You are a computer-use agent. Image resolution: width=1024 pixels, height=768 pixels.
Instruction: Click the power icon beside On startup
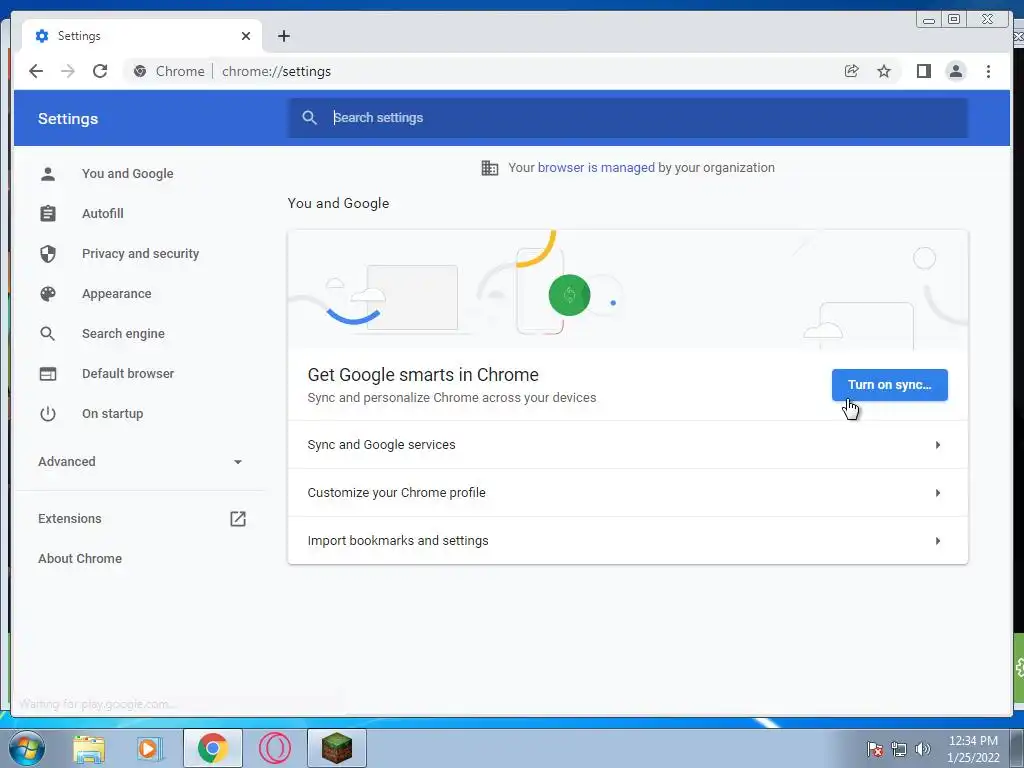pyautogui.click(x=48, y=413)
